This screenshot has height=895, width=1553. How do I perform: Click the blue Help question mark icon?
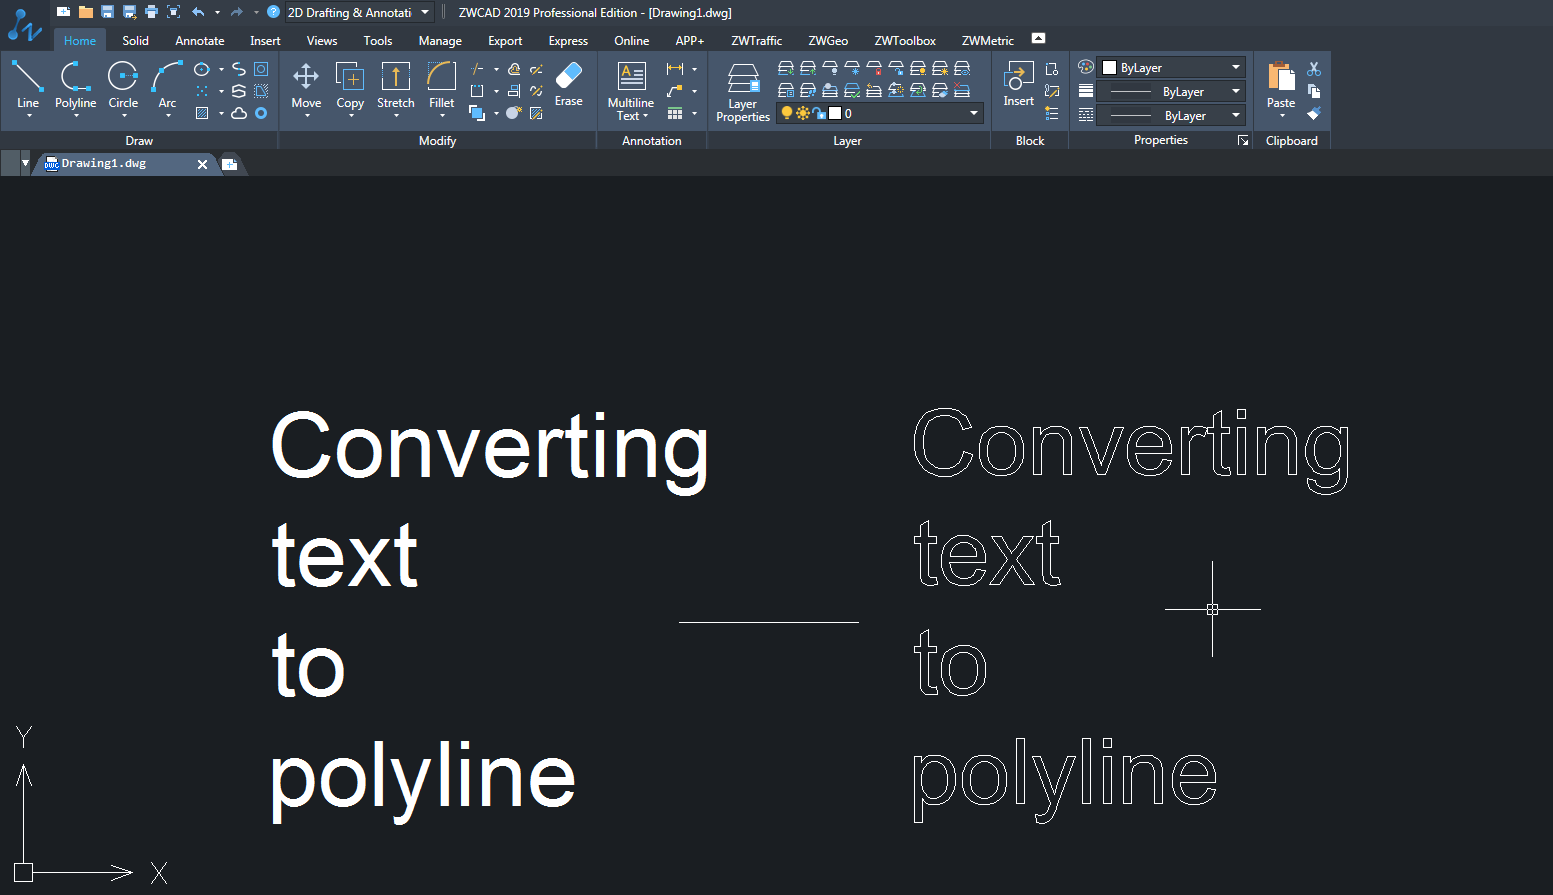click(273, 12)
